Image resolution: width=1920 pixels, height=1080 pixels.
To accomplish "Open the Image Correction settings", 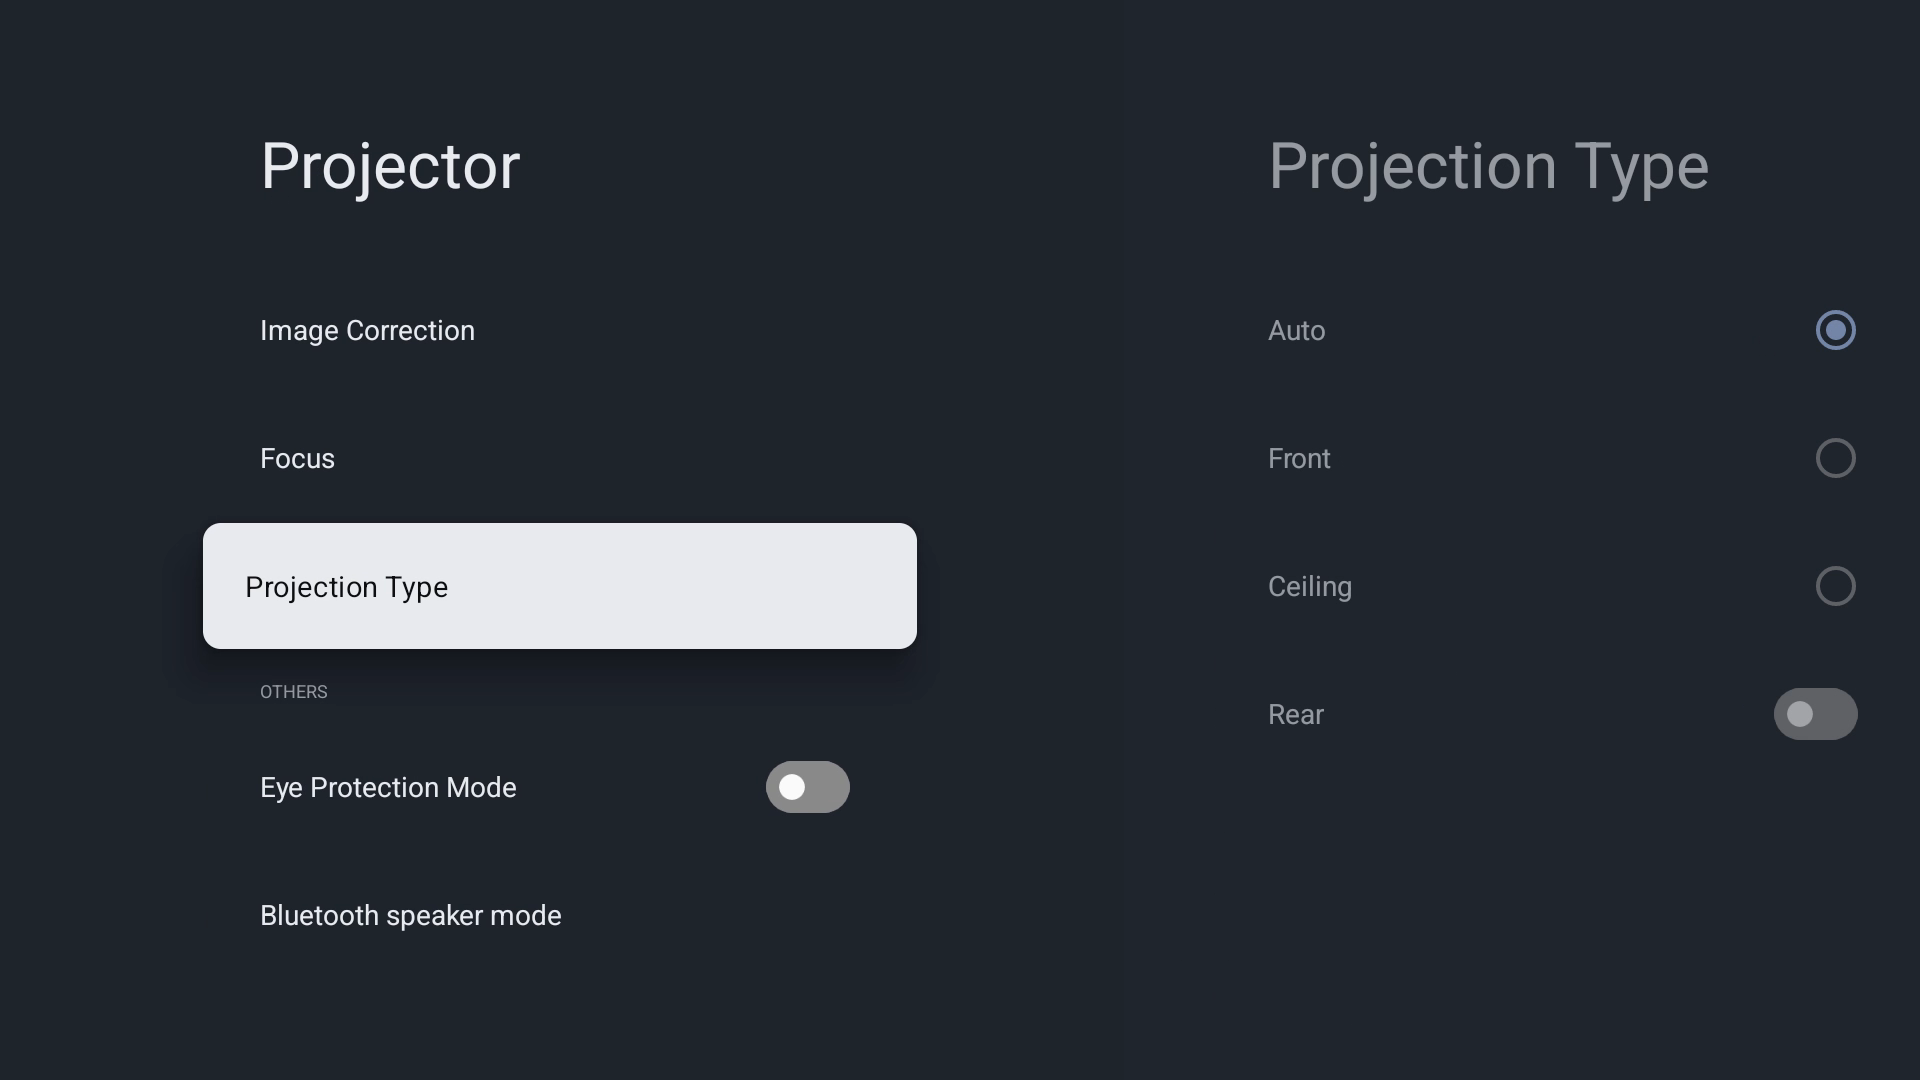I will pyautogui.click(x=367, y=331).
